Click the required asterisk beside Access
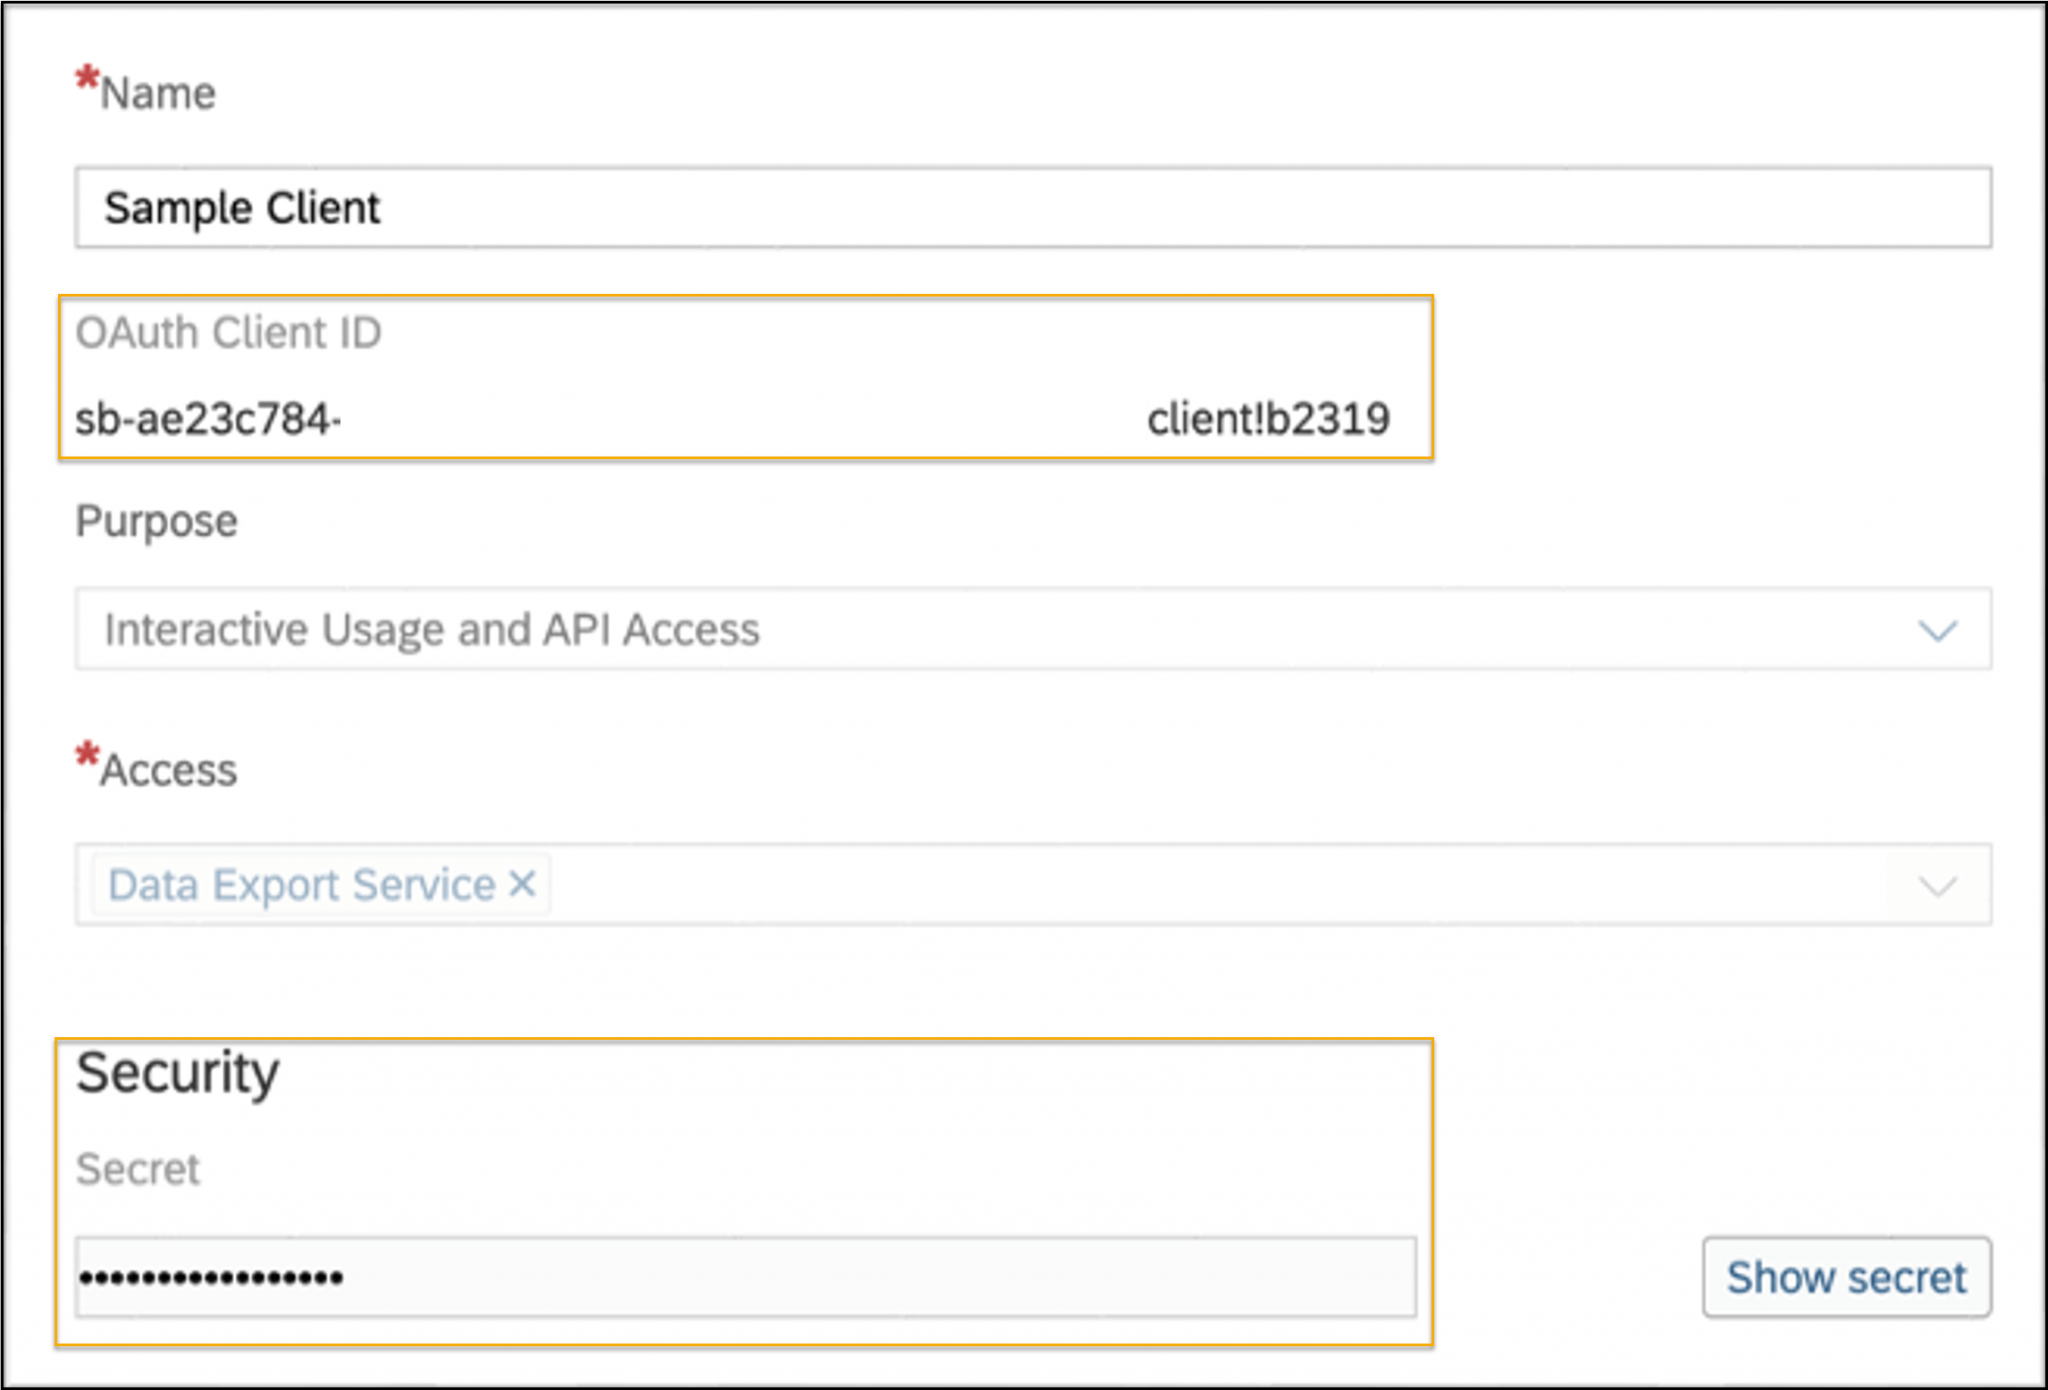Screen dimensions: 2048x1390 coord(86,752)
